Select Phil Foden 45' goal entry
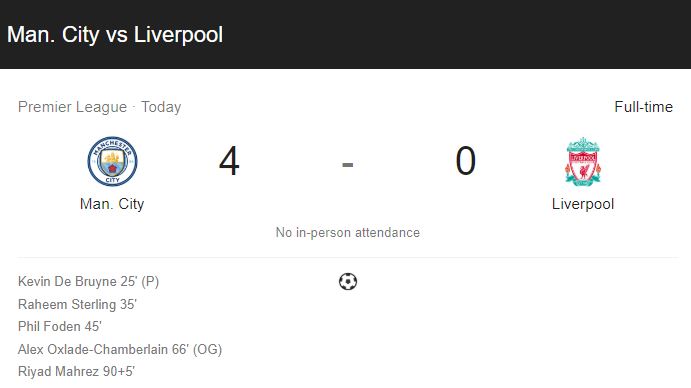This screenshot has width=691, height=388. pos(60,326)
